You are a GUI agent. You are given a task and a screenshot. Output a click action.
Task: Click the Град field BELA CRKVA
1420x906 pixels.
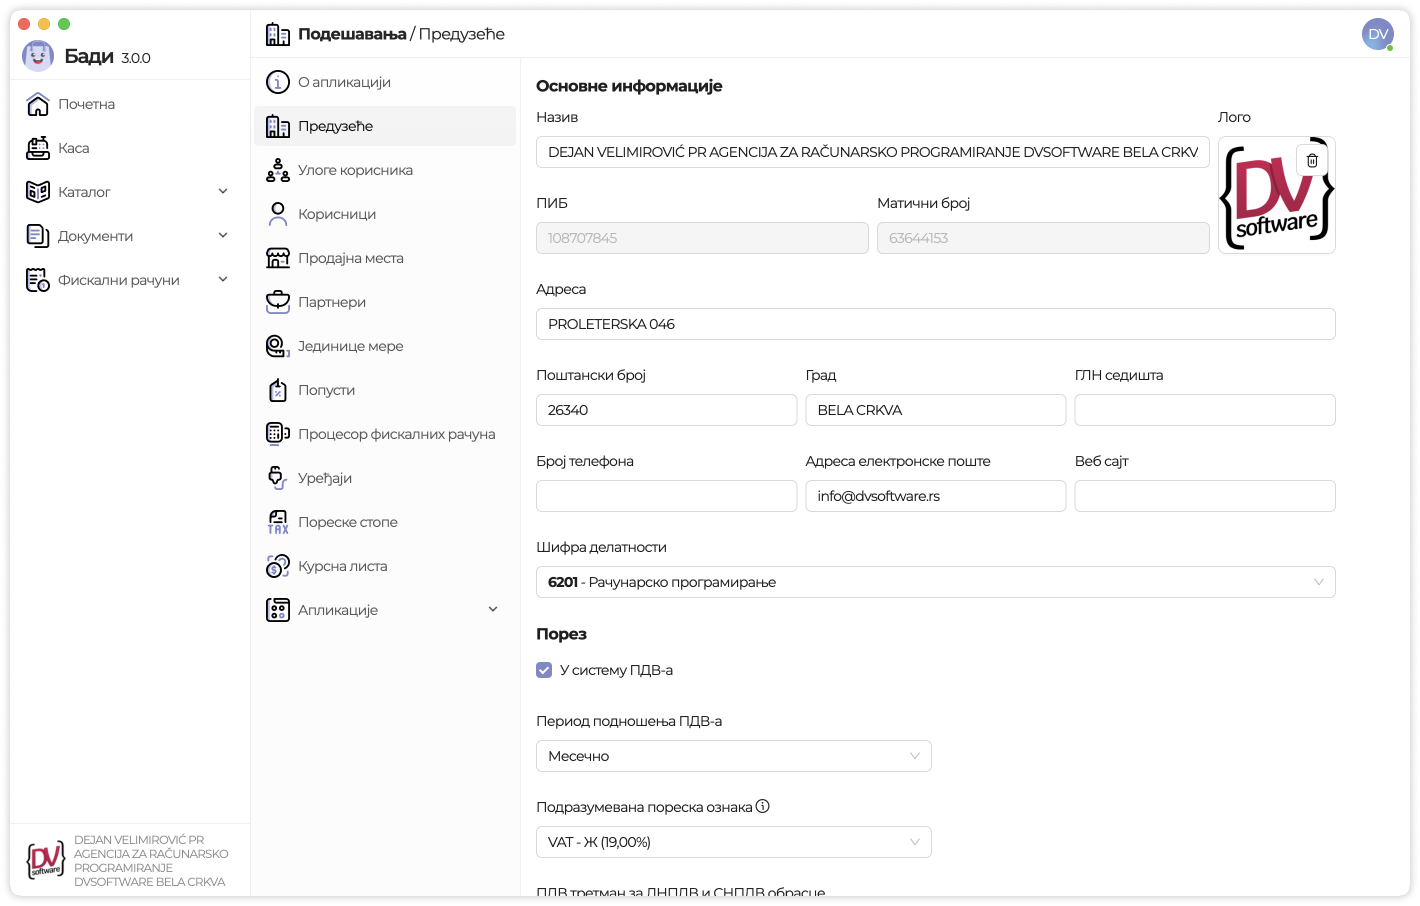936,410
